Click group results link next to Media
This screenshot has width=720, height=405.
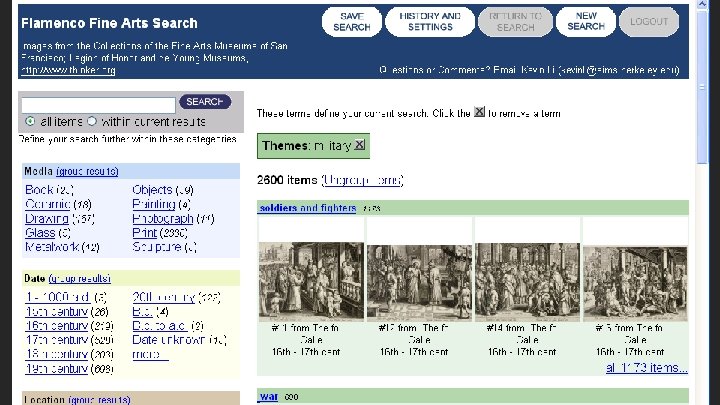[87, 171]
